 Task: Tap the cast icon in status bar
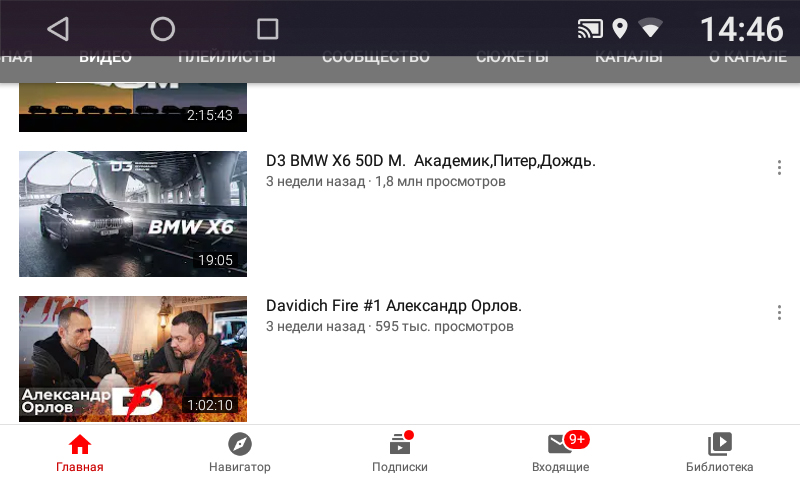pyautogui.click(x=590, y=29)
